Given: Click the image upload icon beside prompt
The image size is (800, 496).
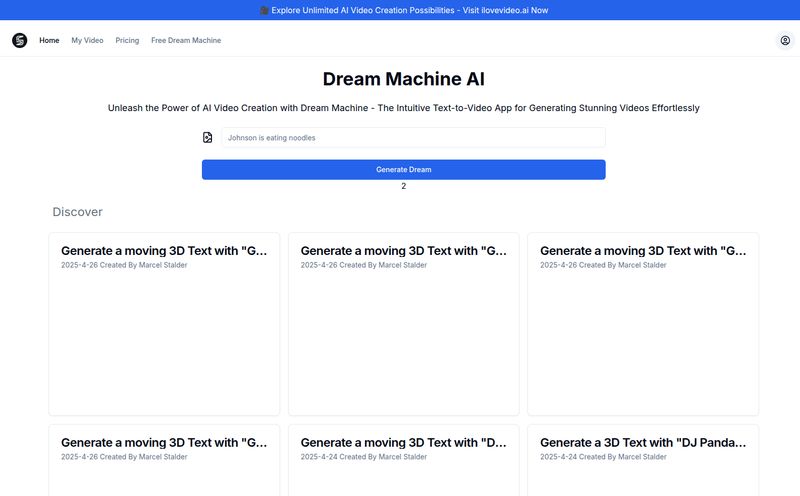Looking at the screenshot, I should tap(208, 137).
